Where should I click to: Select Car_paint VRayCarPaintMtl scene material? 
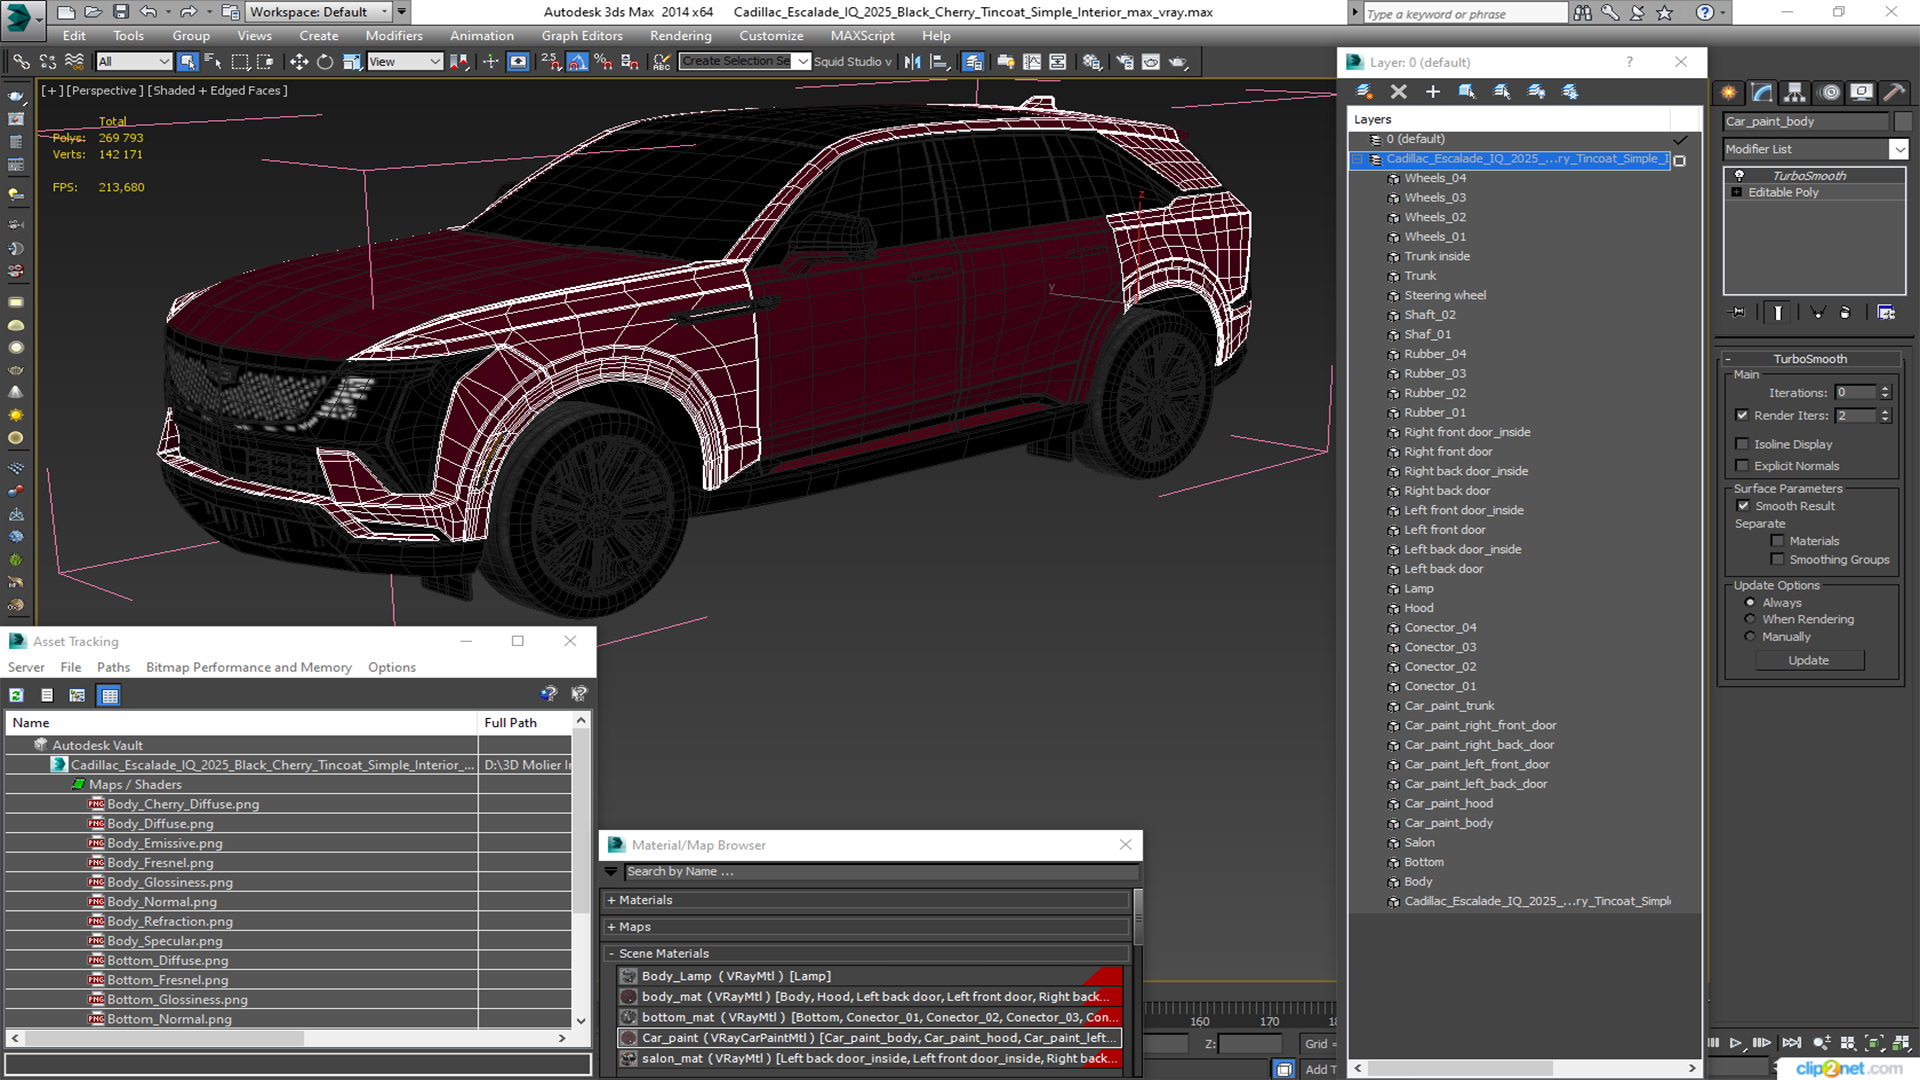869,1038
